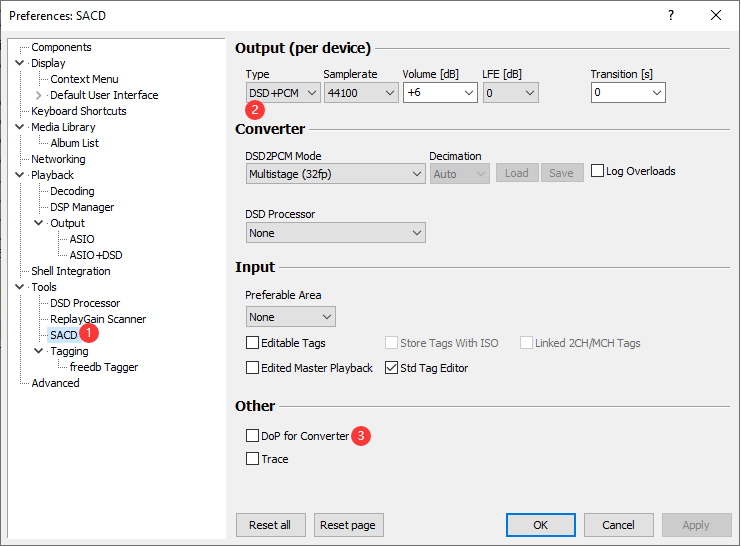Open the Preferable Area dropdown

click(290, 317)
